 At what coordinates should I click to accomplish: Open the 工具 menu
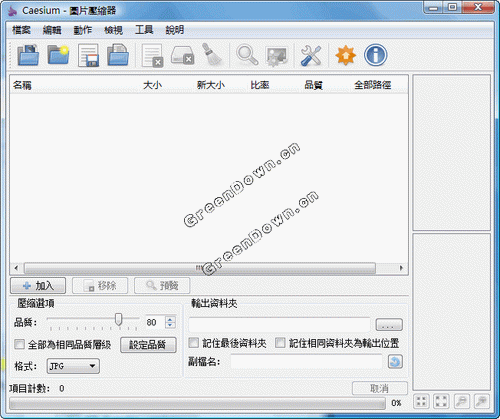144,30
